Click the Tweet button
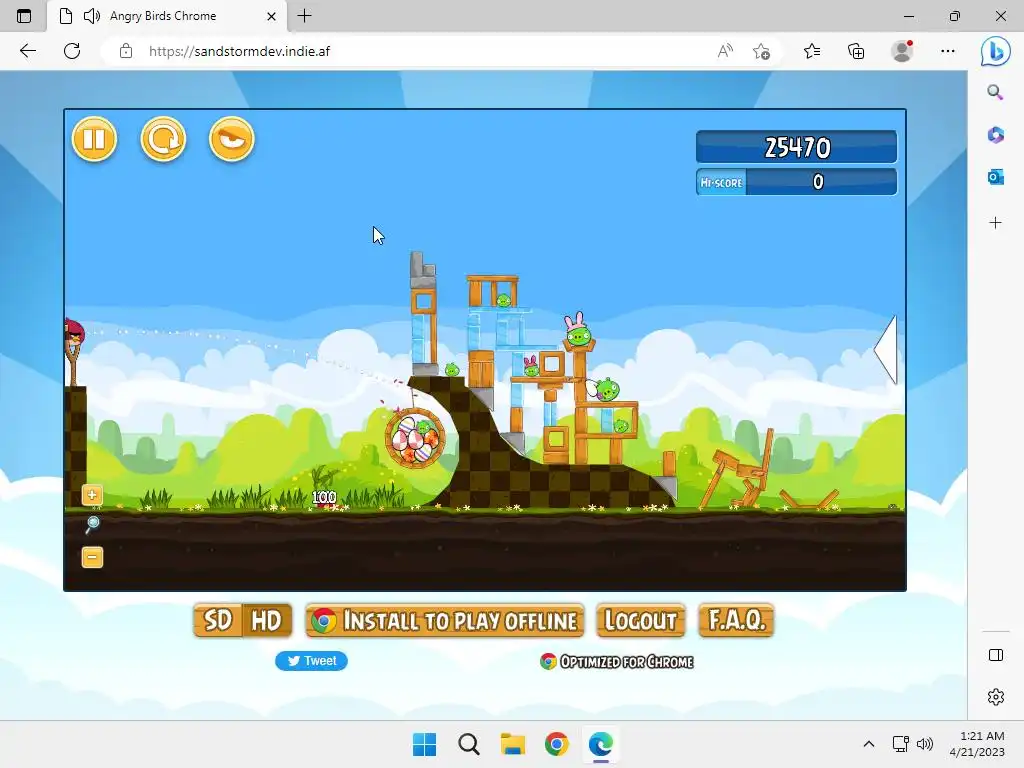 click(312, 661)
